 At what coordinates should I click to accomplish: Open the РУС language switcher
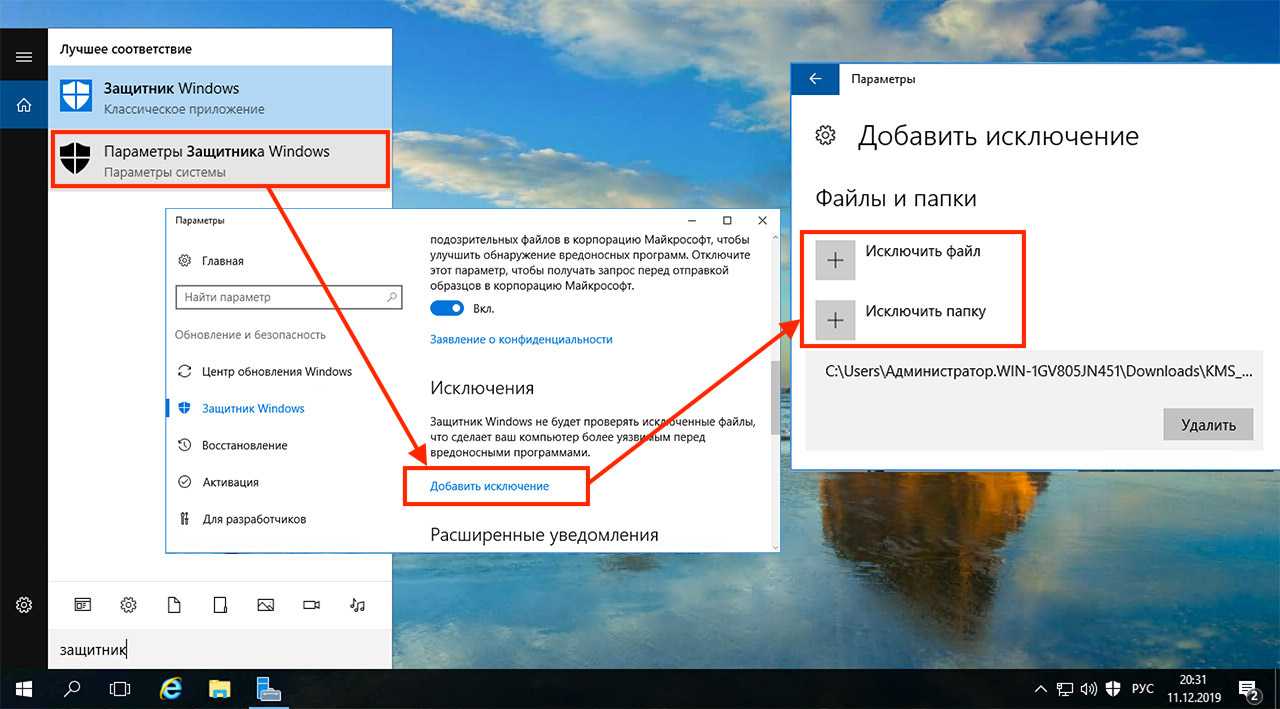pyautogui.click(x=1142, y=689)
